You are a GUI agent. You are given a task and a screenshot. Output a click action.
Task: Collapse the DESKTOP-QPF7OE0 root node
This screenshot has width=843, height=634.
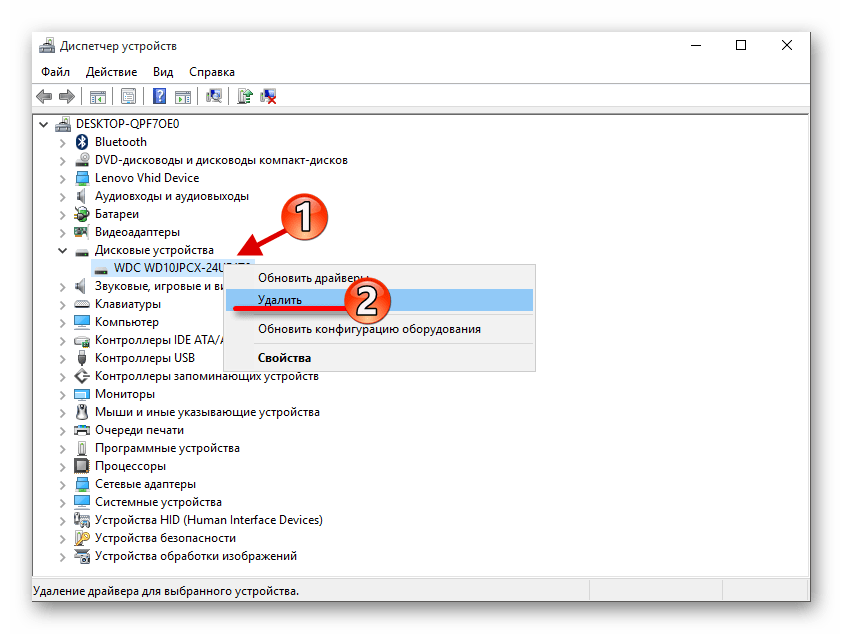(44, 124)
